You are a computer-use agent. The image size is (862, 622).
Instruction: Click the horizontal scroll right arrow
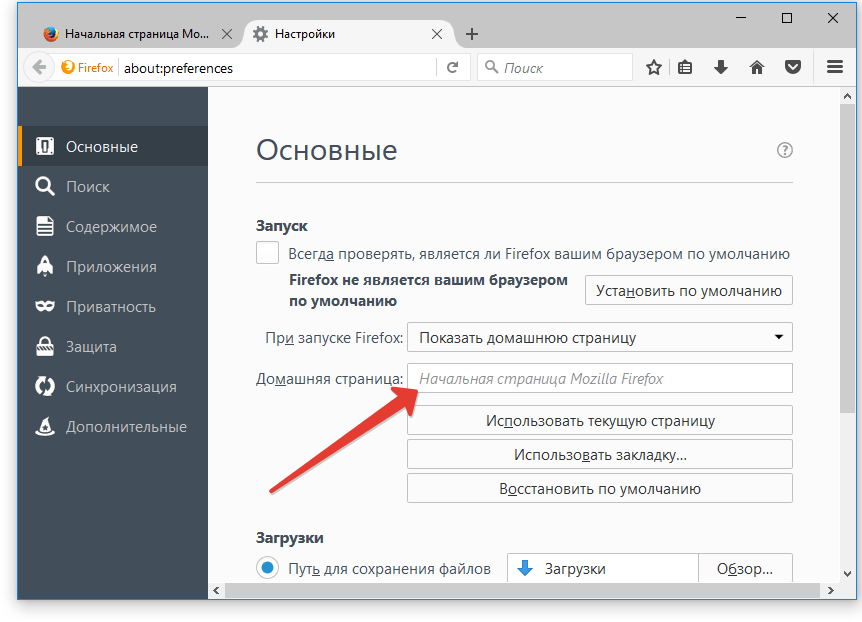pos(831,591)
